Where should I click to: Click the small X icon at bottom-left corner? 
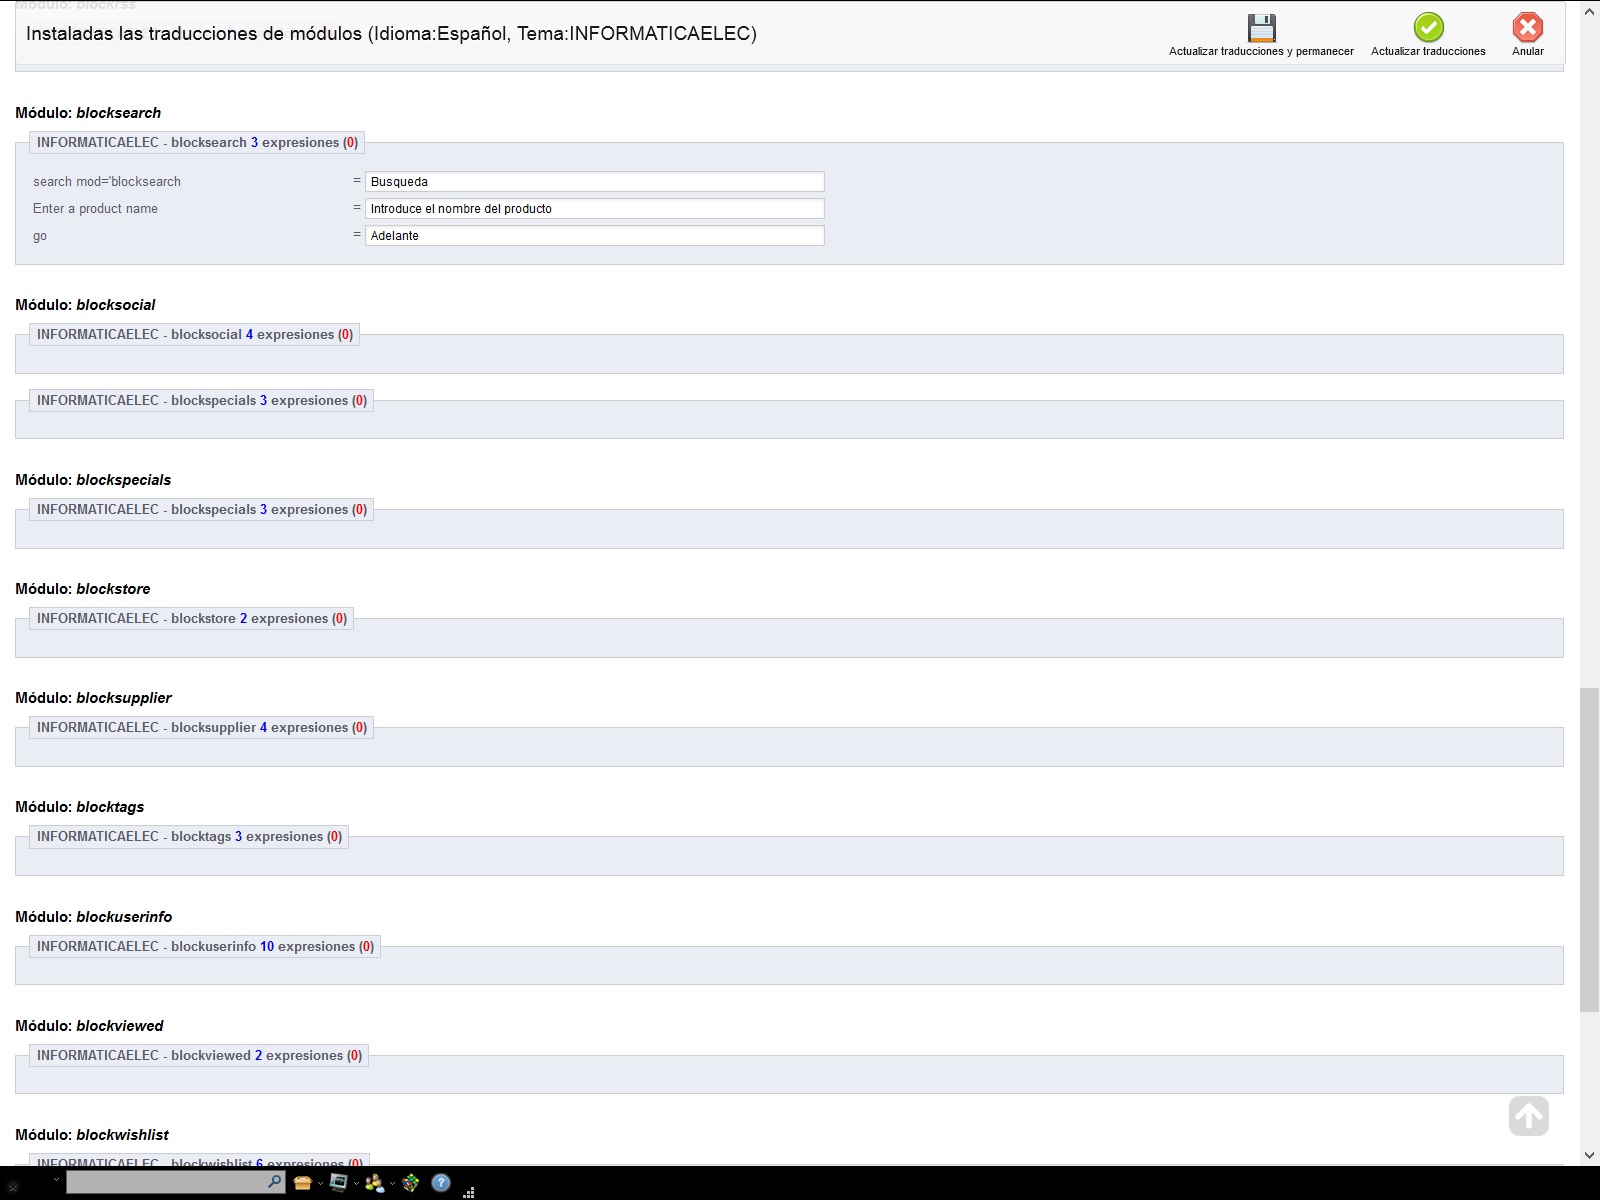click(x=13, y=1187)
